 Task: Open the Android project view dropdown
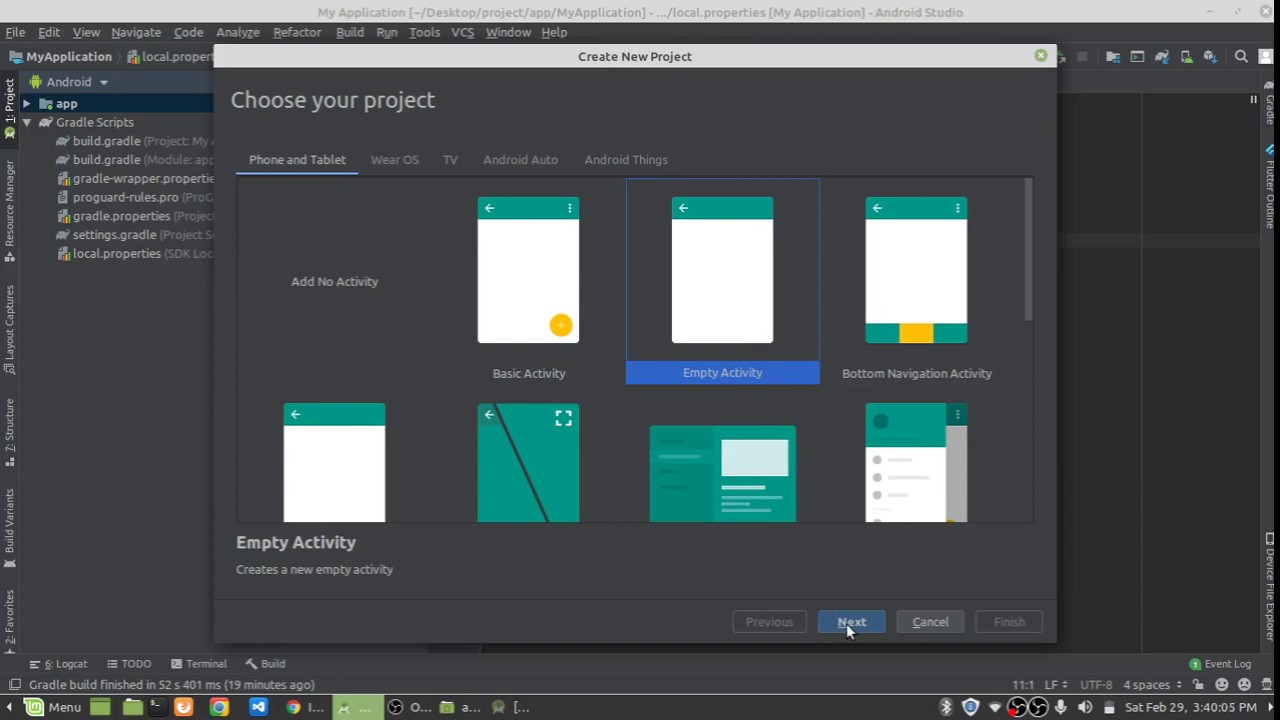coord(69,82)
